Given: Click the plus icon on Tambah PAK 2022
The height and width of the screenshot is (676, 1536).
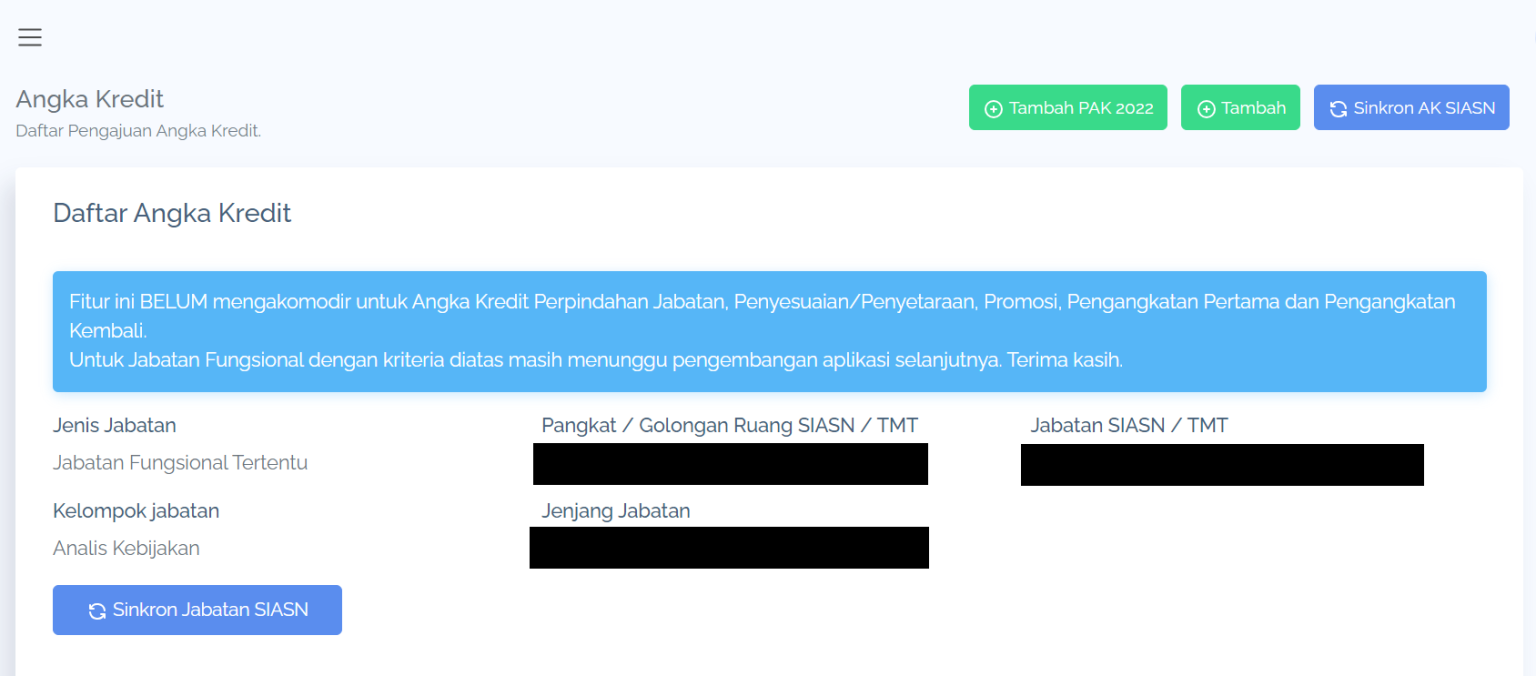Looking at the screenshot, I should click(x=993, y=109).
